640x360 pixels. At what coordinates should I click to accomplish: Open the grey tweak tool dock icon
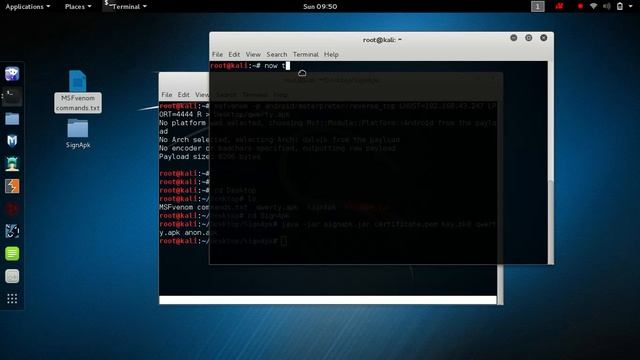(12, 276)
